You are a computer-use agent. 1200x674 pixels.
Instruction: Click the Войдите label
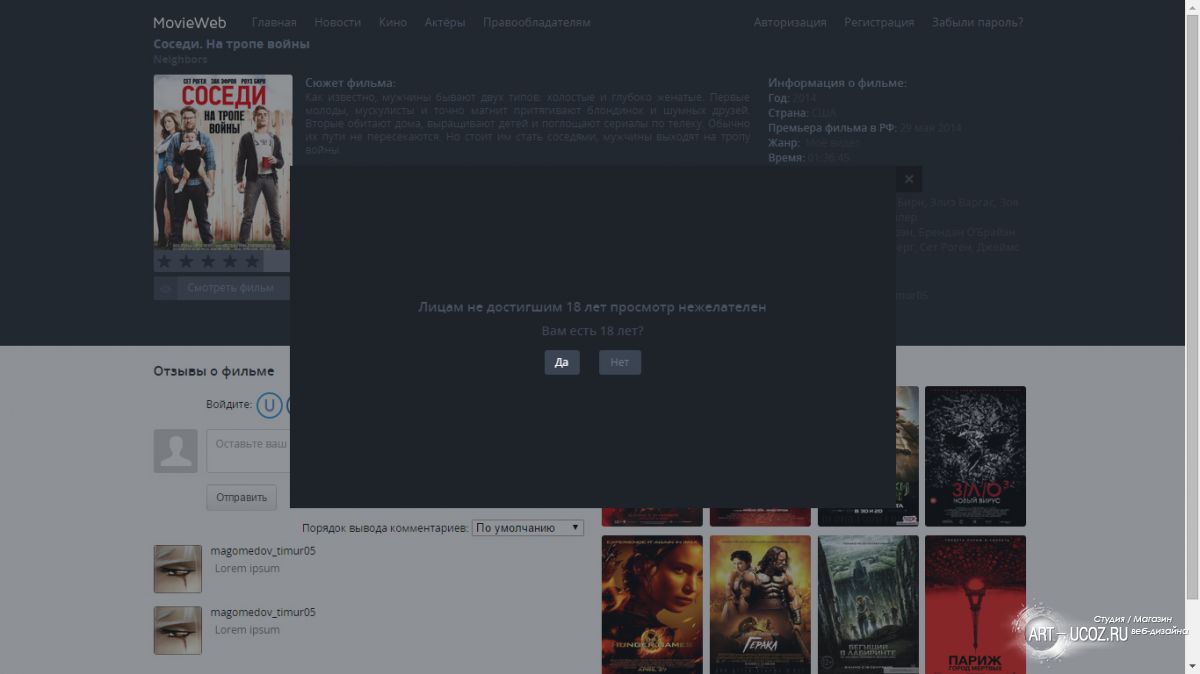click(x=229, y=405)
